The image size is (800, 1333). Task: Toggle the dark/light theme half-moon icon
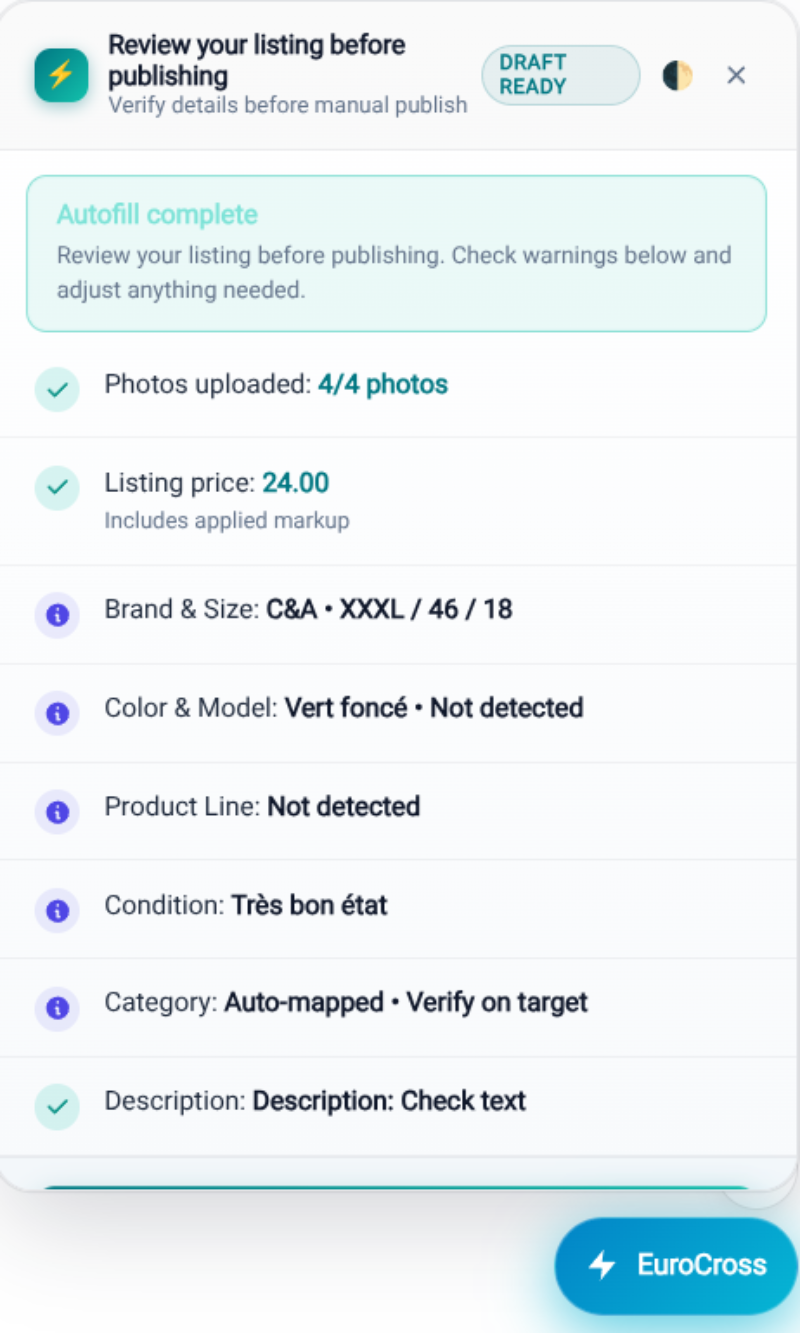(x=677, y=75)
